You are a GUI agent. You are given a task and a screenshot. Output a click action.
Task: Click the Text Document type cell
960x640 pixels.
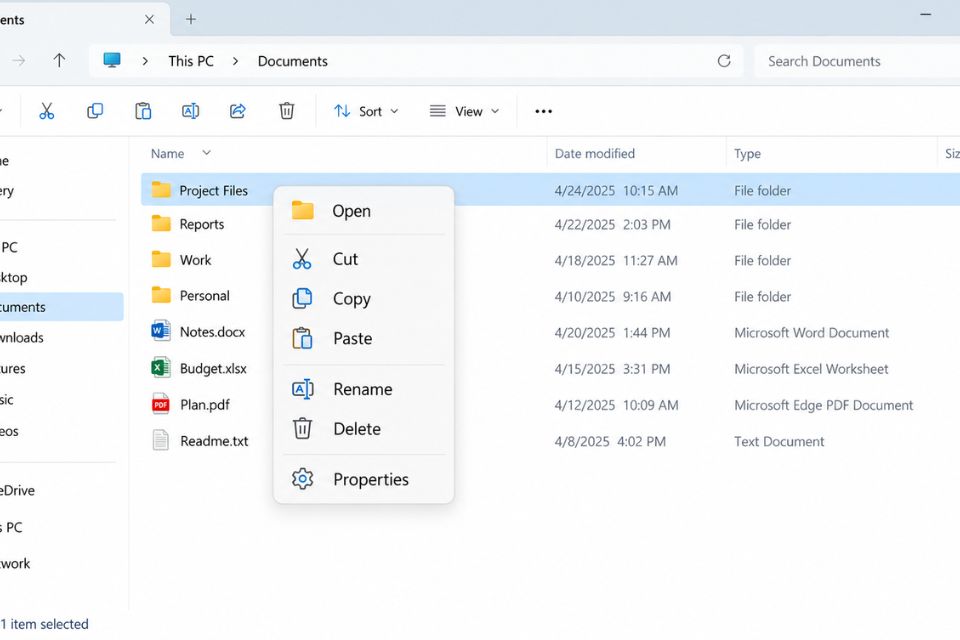[779, 441]
